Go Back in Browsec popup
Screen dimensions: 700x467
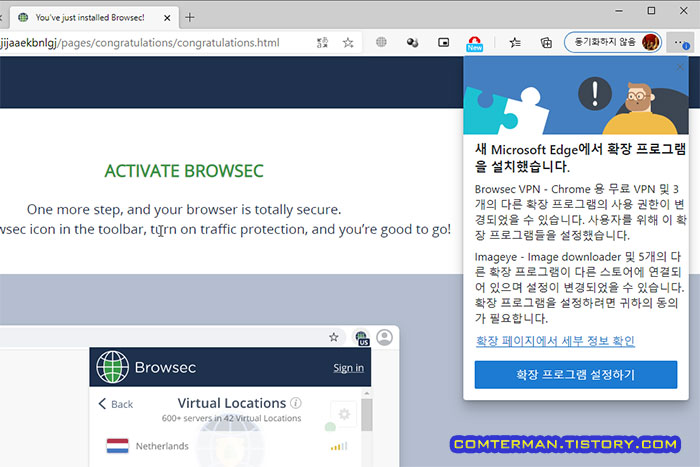click(x=116, y=404)
